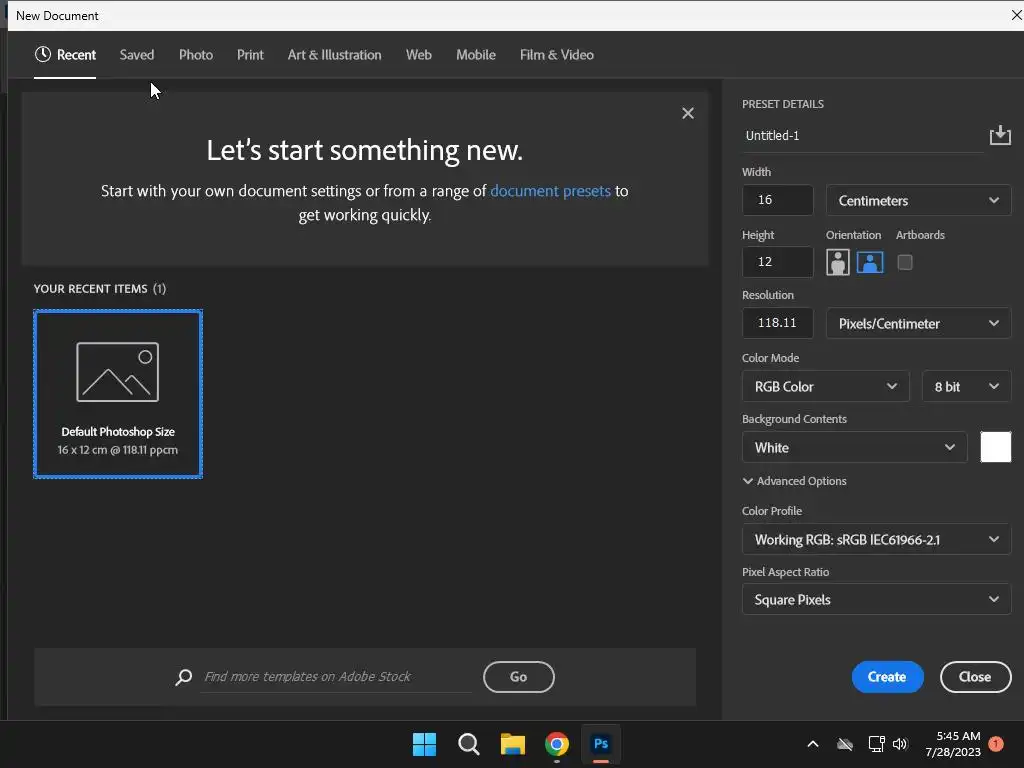Screen dimensions: 1024x768
Task: Switch to the Recent tab
Action: click(x=65, y=55)
